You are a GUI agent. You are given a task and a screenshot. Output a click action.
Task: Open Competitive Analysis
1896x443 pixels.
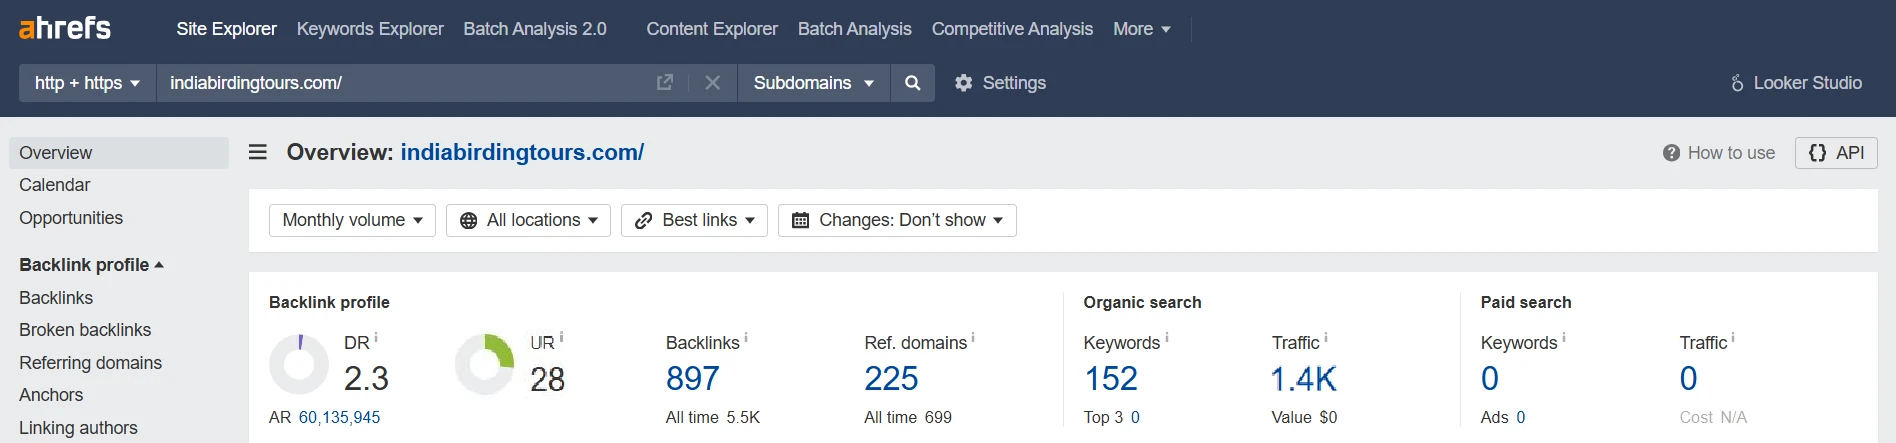click(x=1012, y=29)
